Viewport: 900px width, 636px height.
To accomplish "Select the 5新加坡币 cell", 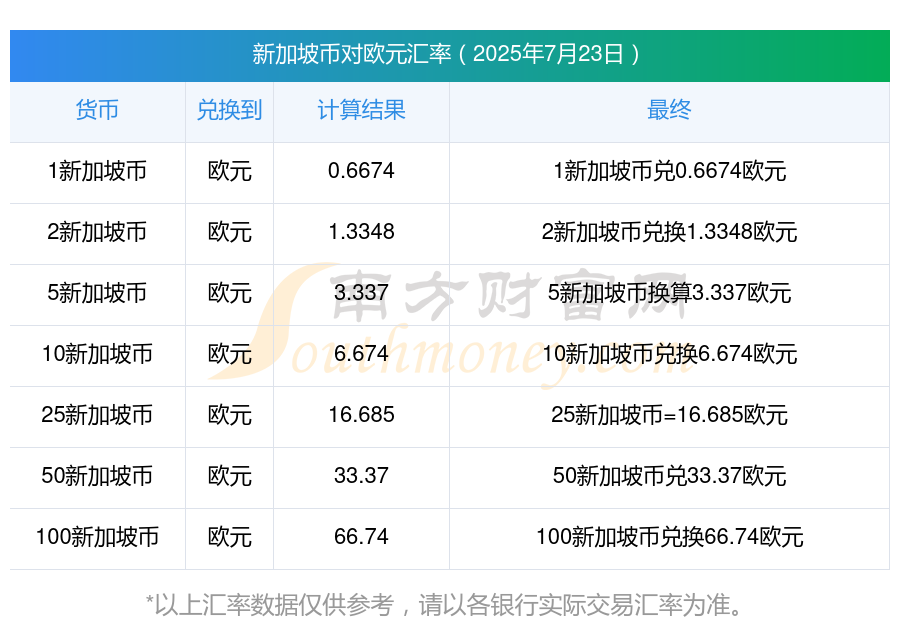I will click(97, 293).
